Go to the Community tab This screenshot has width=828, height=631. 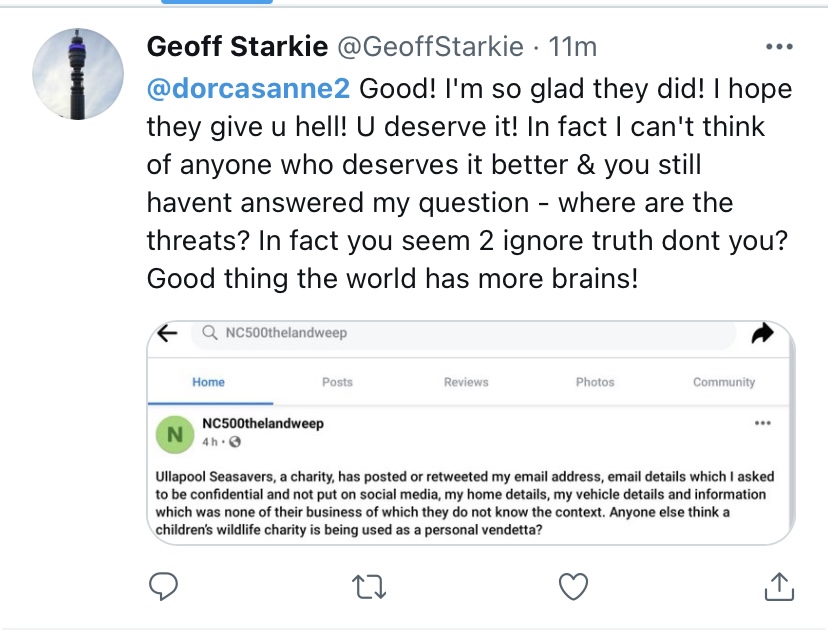[x=724, y=382]
